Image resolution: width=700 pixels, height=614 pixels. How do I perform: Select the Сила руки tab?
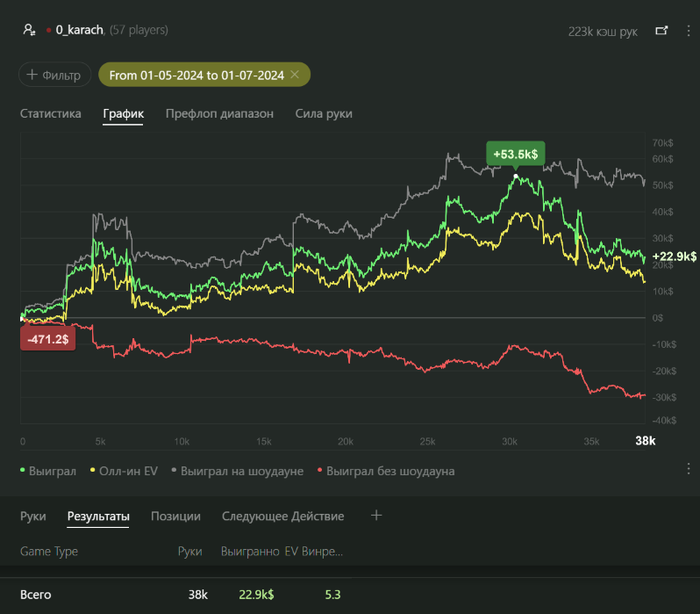323,114
